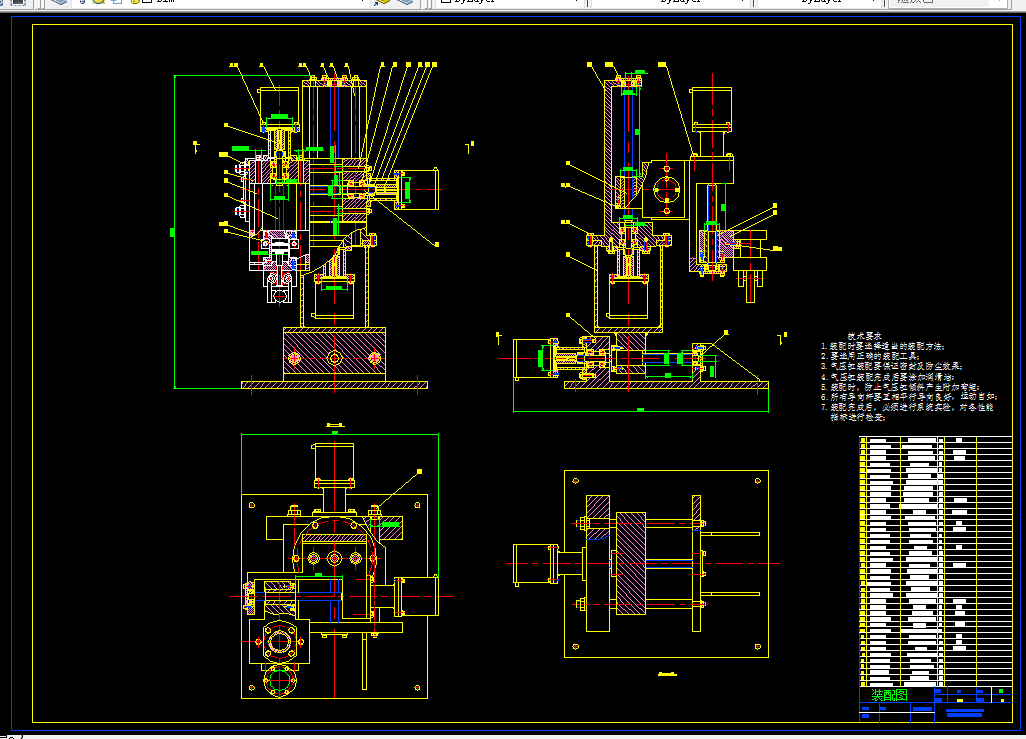Select the 技术要求 heading text
Image resolution: width=1026 pixels, height=739 pixels.
[x=864, y=336]
